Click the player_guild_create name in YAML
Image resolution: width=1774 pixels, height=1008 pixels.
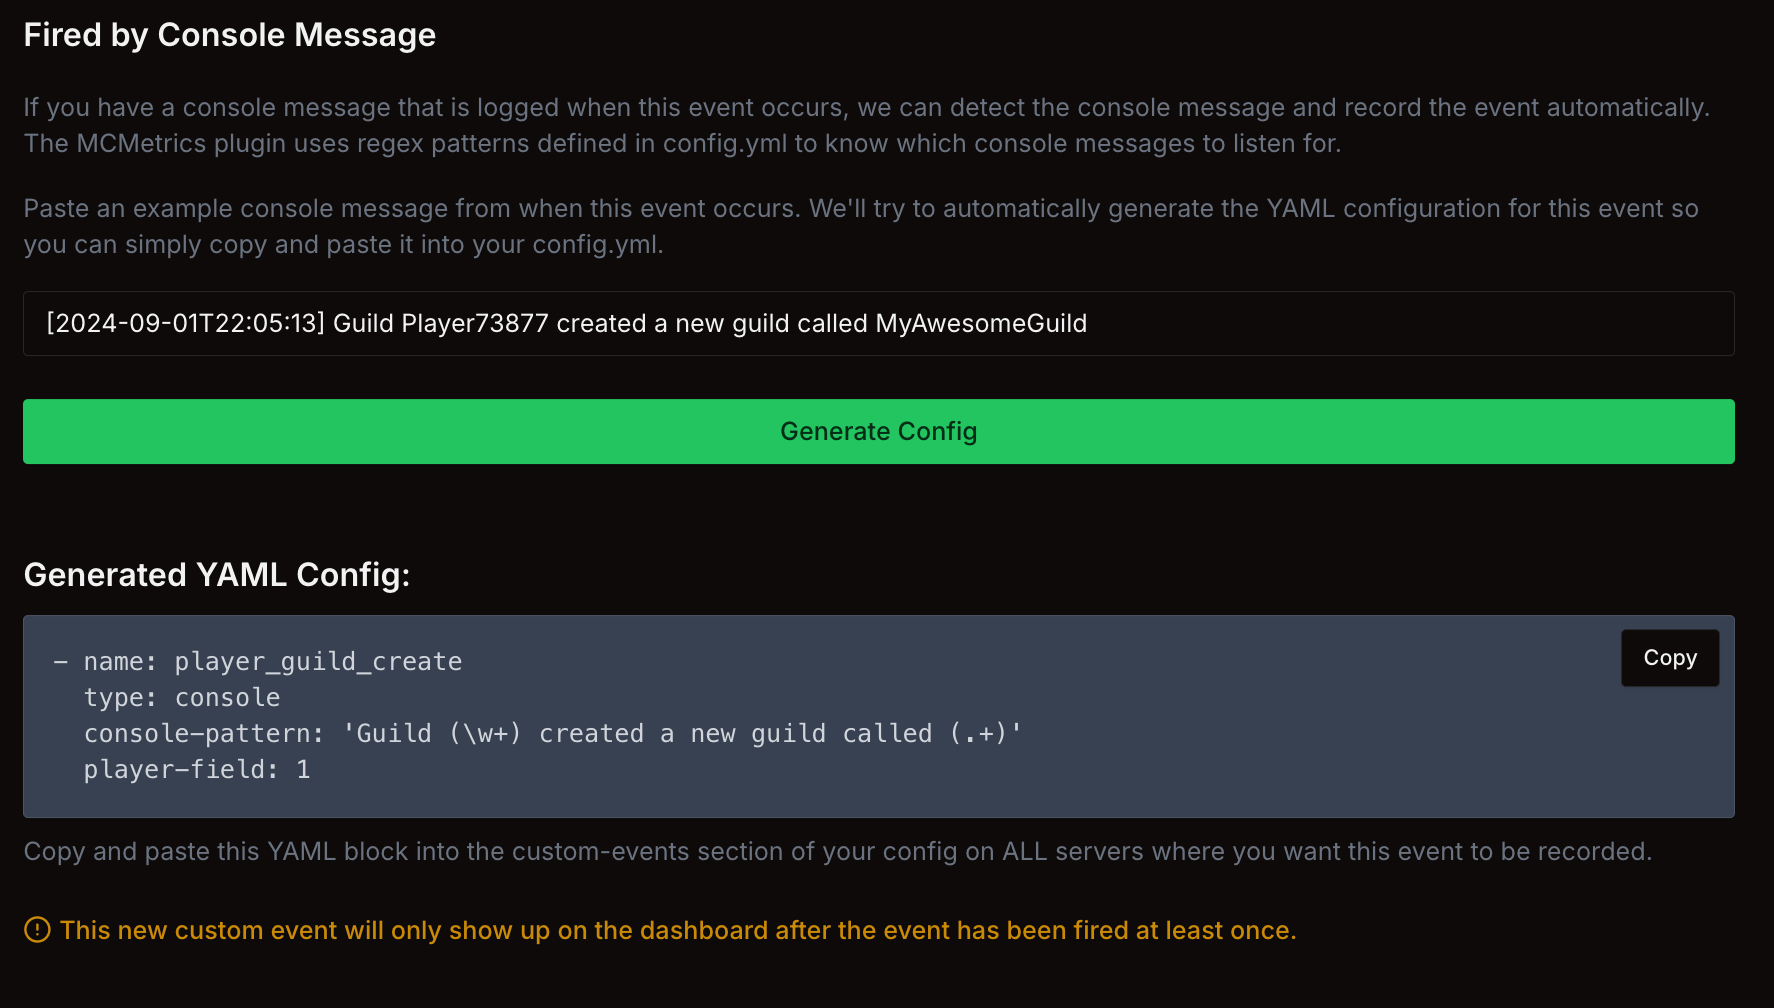click(318, 662)
